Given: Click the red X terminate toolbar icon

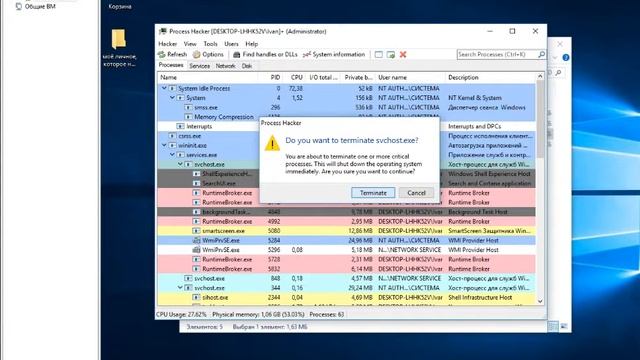Looking at the screenshot, I should pyautogui.click(x=403, y=54).
